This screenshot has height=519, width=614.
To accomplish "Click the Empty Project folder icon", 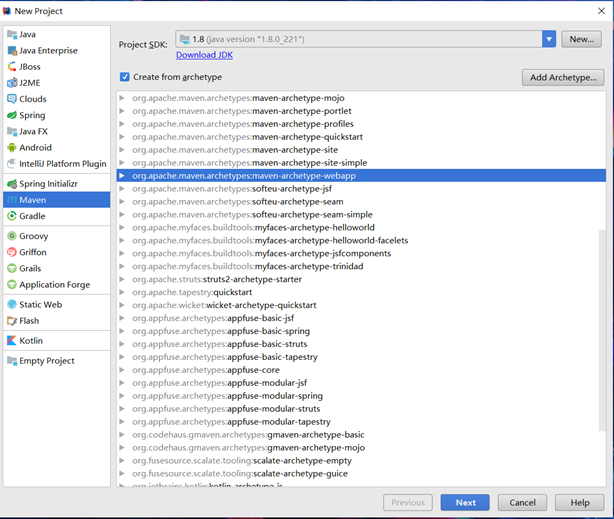I will pos(12,360).
